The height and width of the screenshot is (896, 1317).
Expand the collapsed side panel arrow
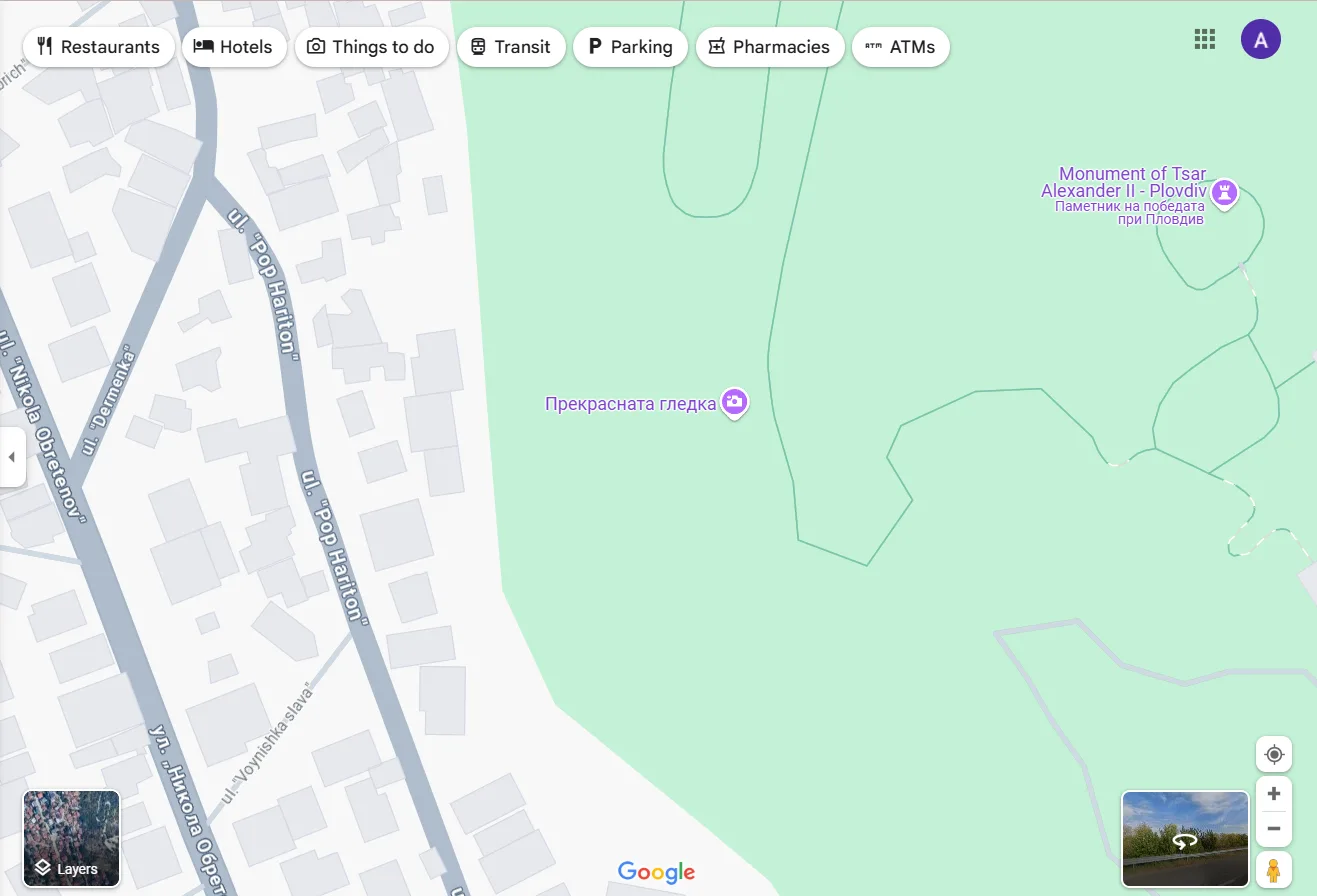tap(12, 457)
